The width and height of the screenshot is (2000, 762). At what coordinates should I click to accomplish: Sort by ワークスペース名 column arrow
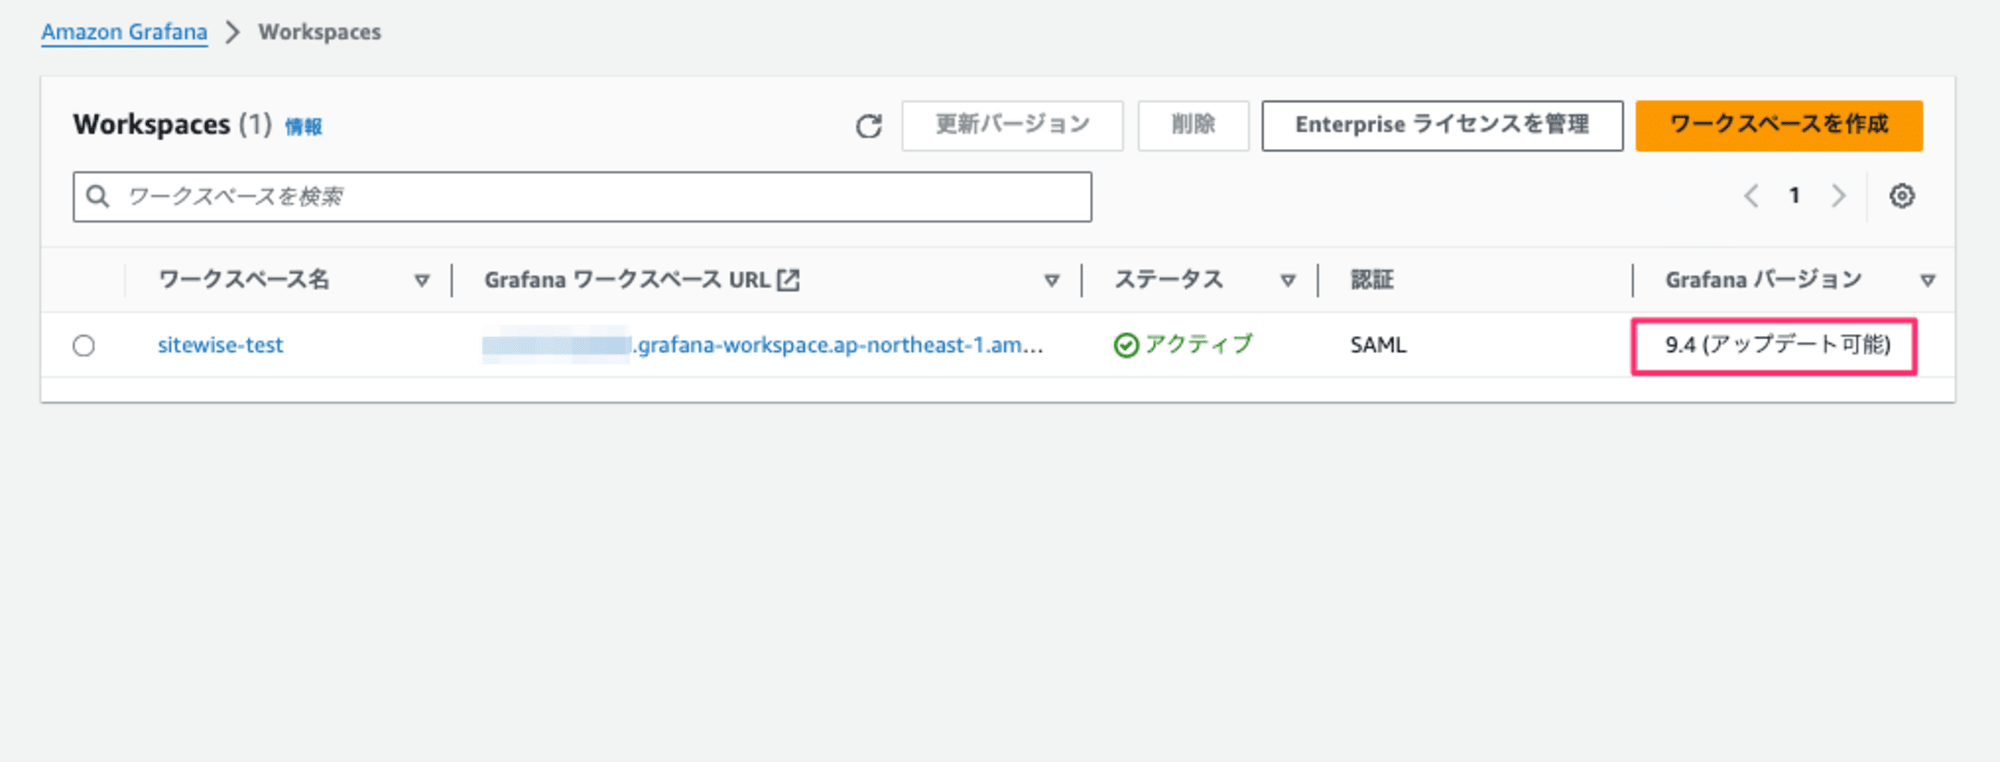422,281
